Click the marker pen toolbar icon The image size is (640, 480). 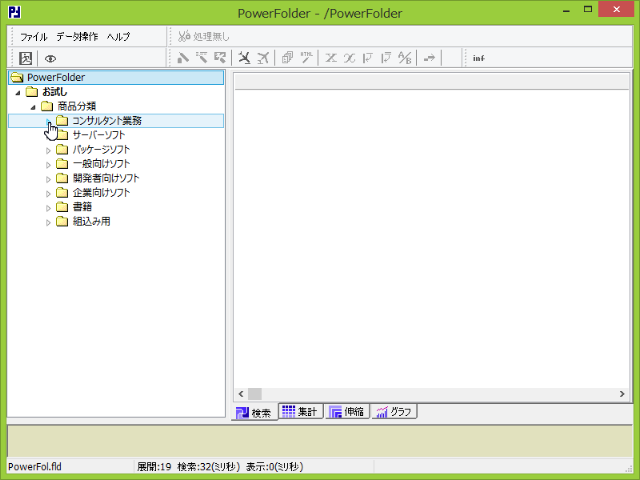(183, 58)
